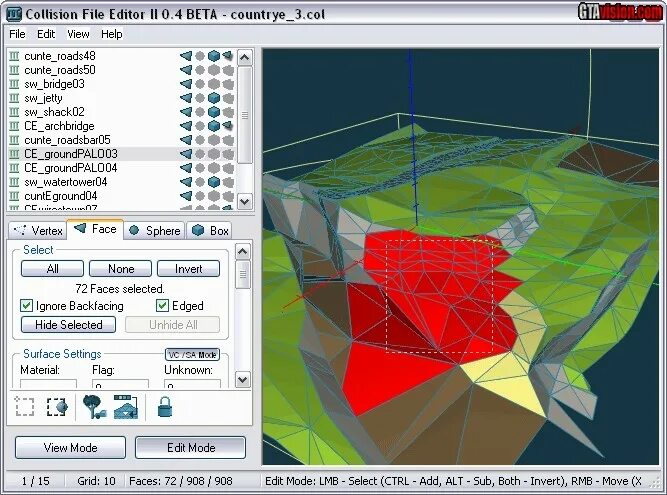Click the face triangle icon for cunte_roads48
This screenshot has width=667, height=495.
tap(186, 56)
